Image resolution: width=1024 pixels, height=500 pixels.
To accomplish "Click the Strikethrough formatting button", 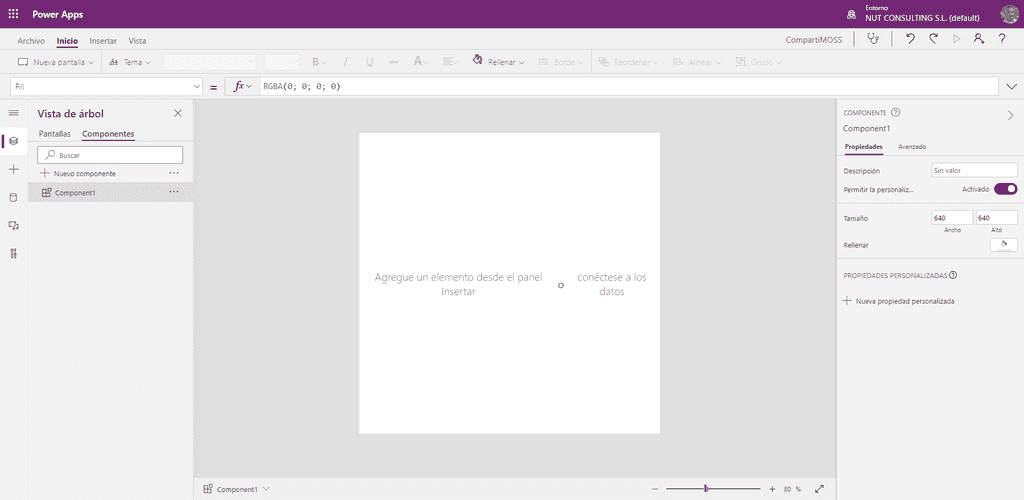I will 393,62.
